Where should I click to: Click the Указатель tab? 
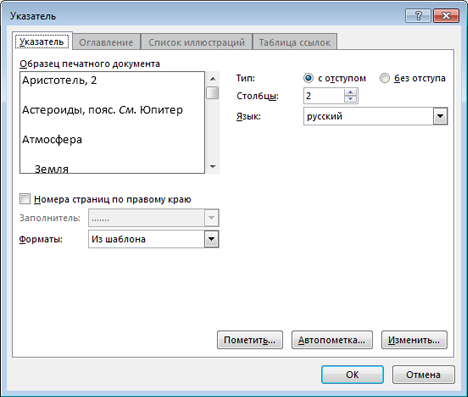click(42, 42)
